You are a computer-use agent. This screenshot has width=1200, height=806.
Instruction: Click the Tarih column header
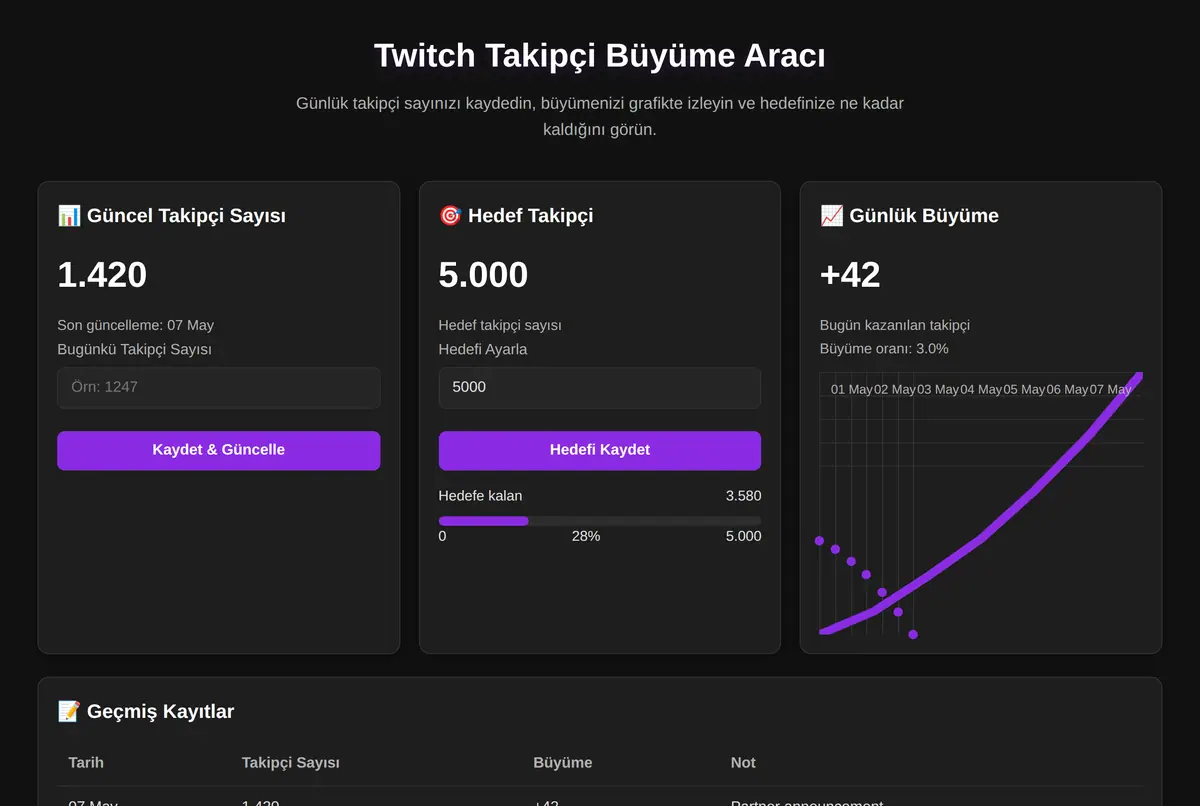(x=86, y=762)
